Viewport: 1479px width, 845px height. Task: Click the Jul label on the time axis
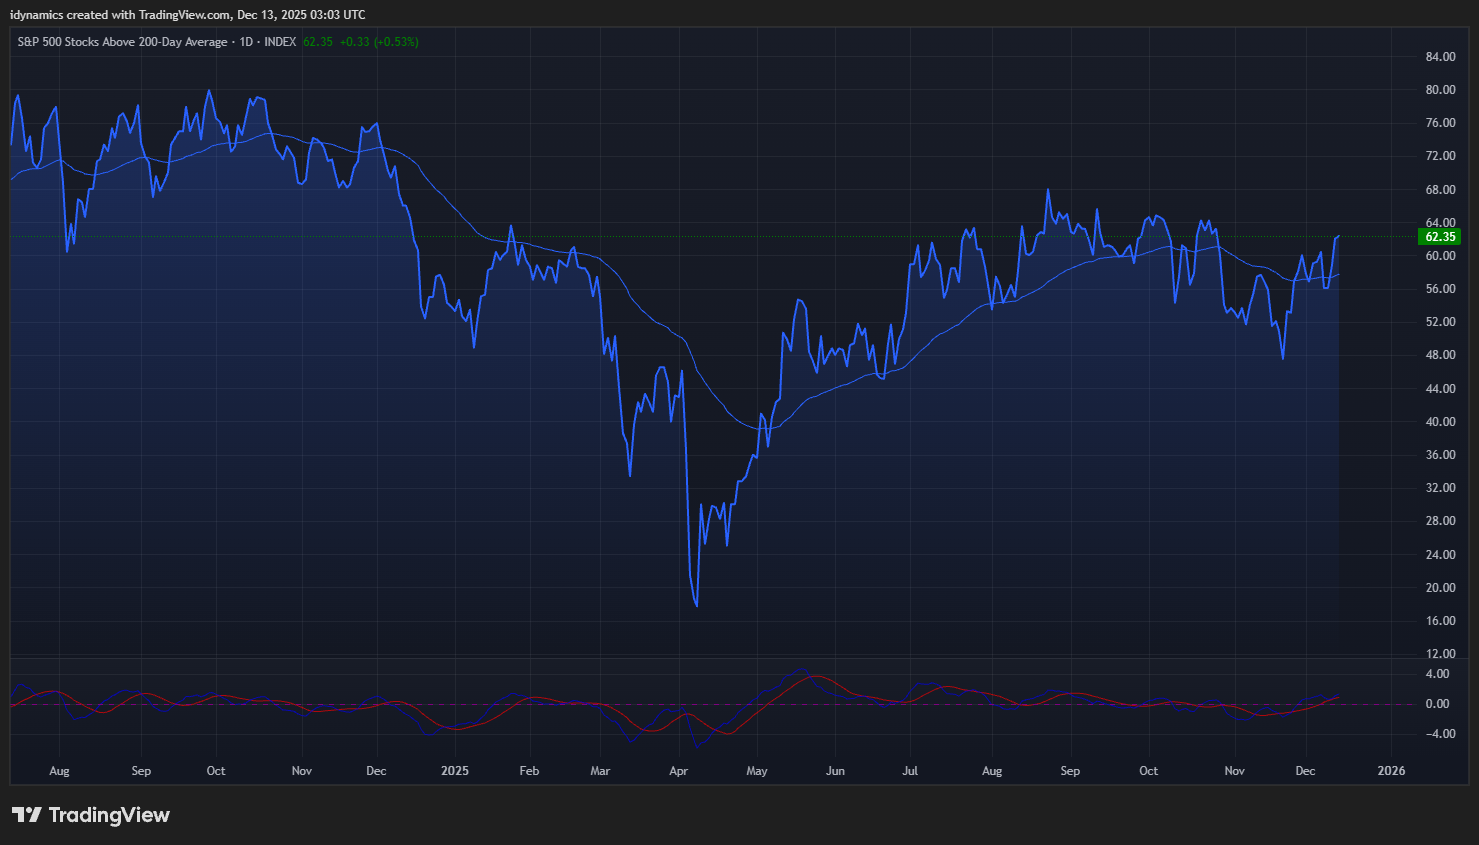910,771
